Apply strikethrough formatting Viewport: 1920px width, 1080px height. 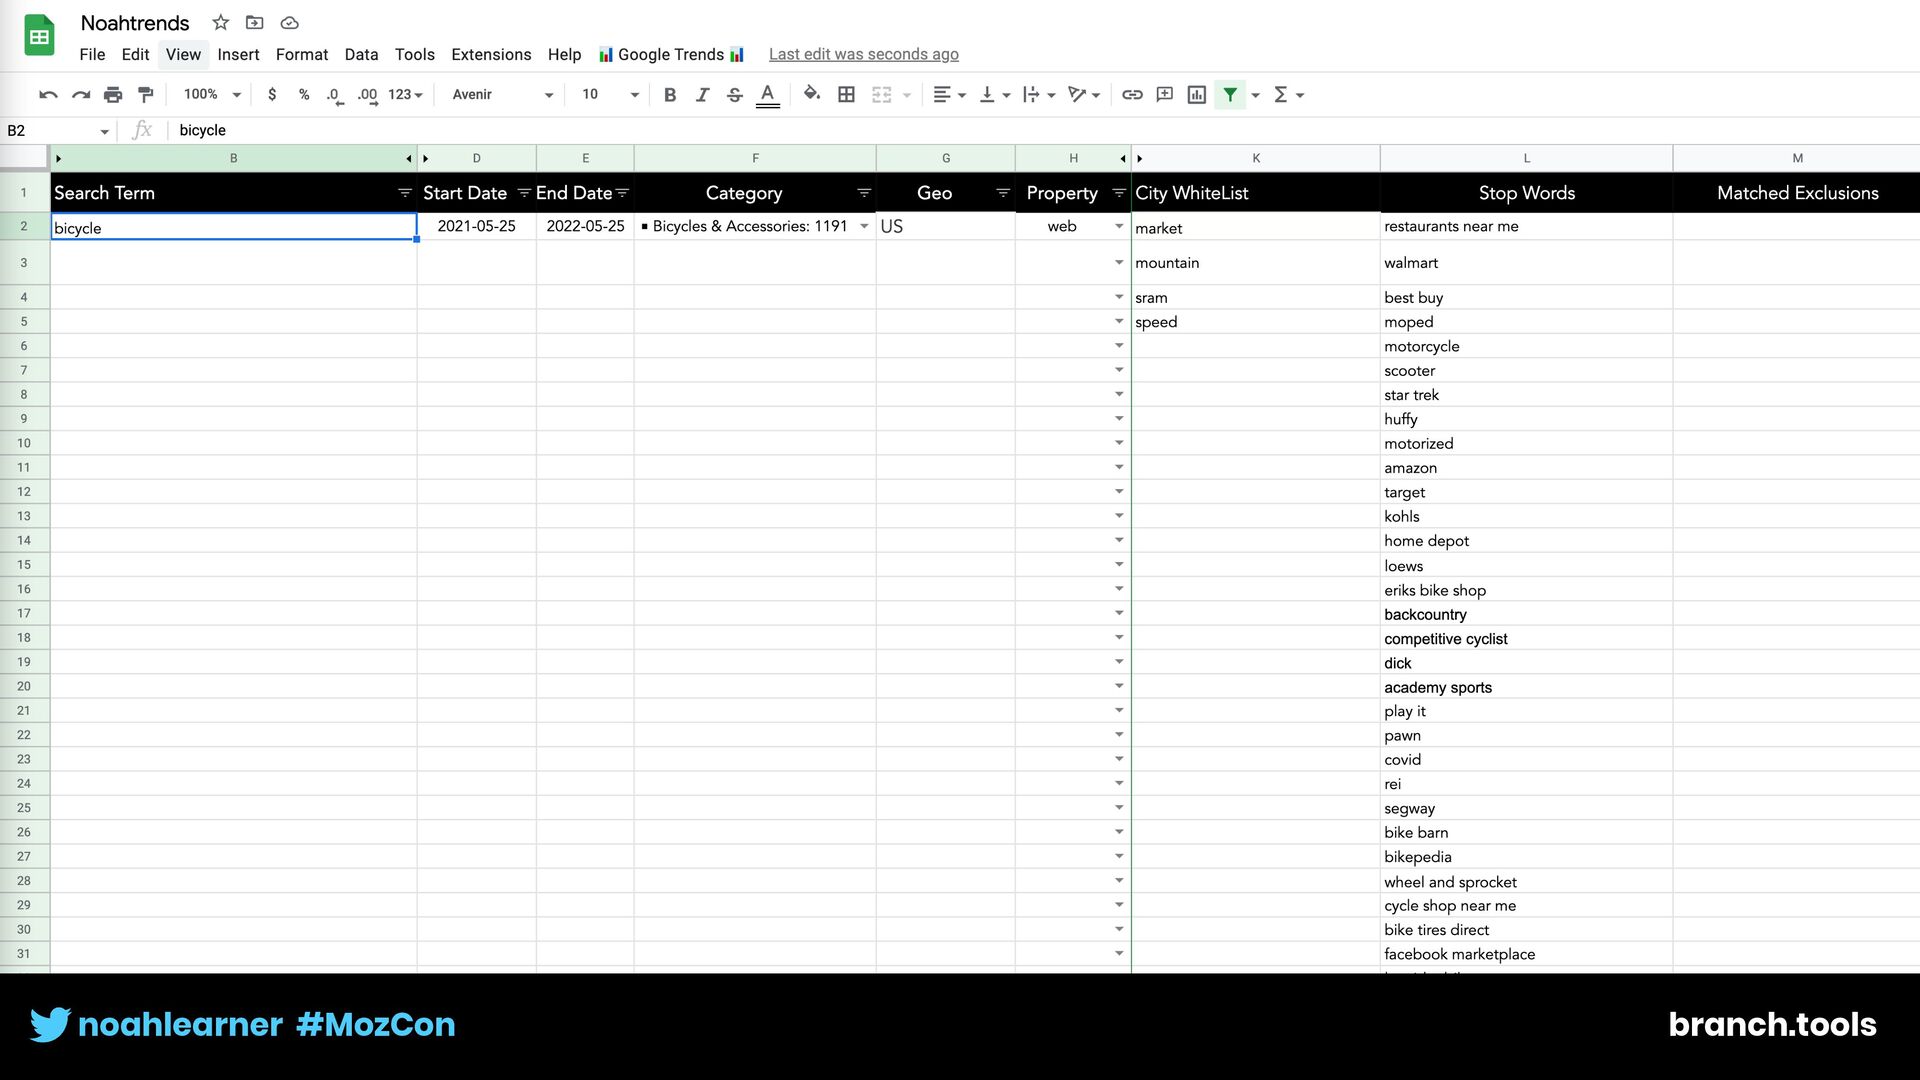(735, 95)
